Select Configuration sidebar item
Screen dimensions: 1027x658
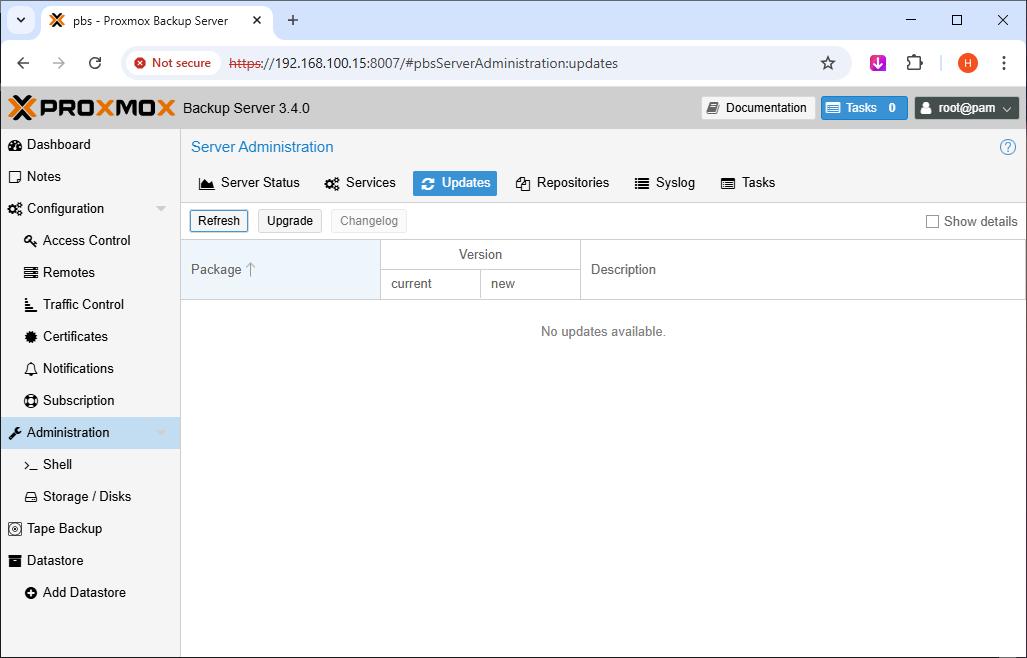point(90,209)
